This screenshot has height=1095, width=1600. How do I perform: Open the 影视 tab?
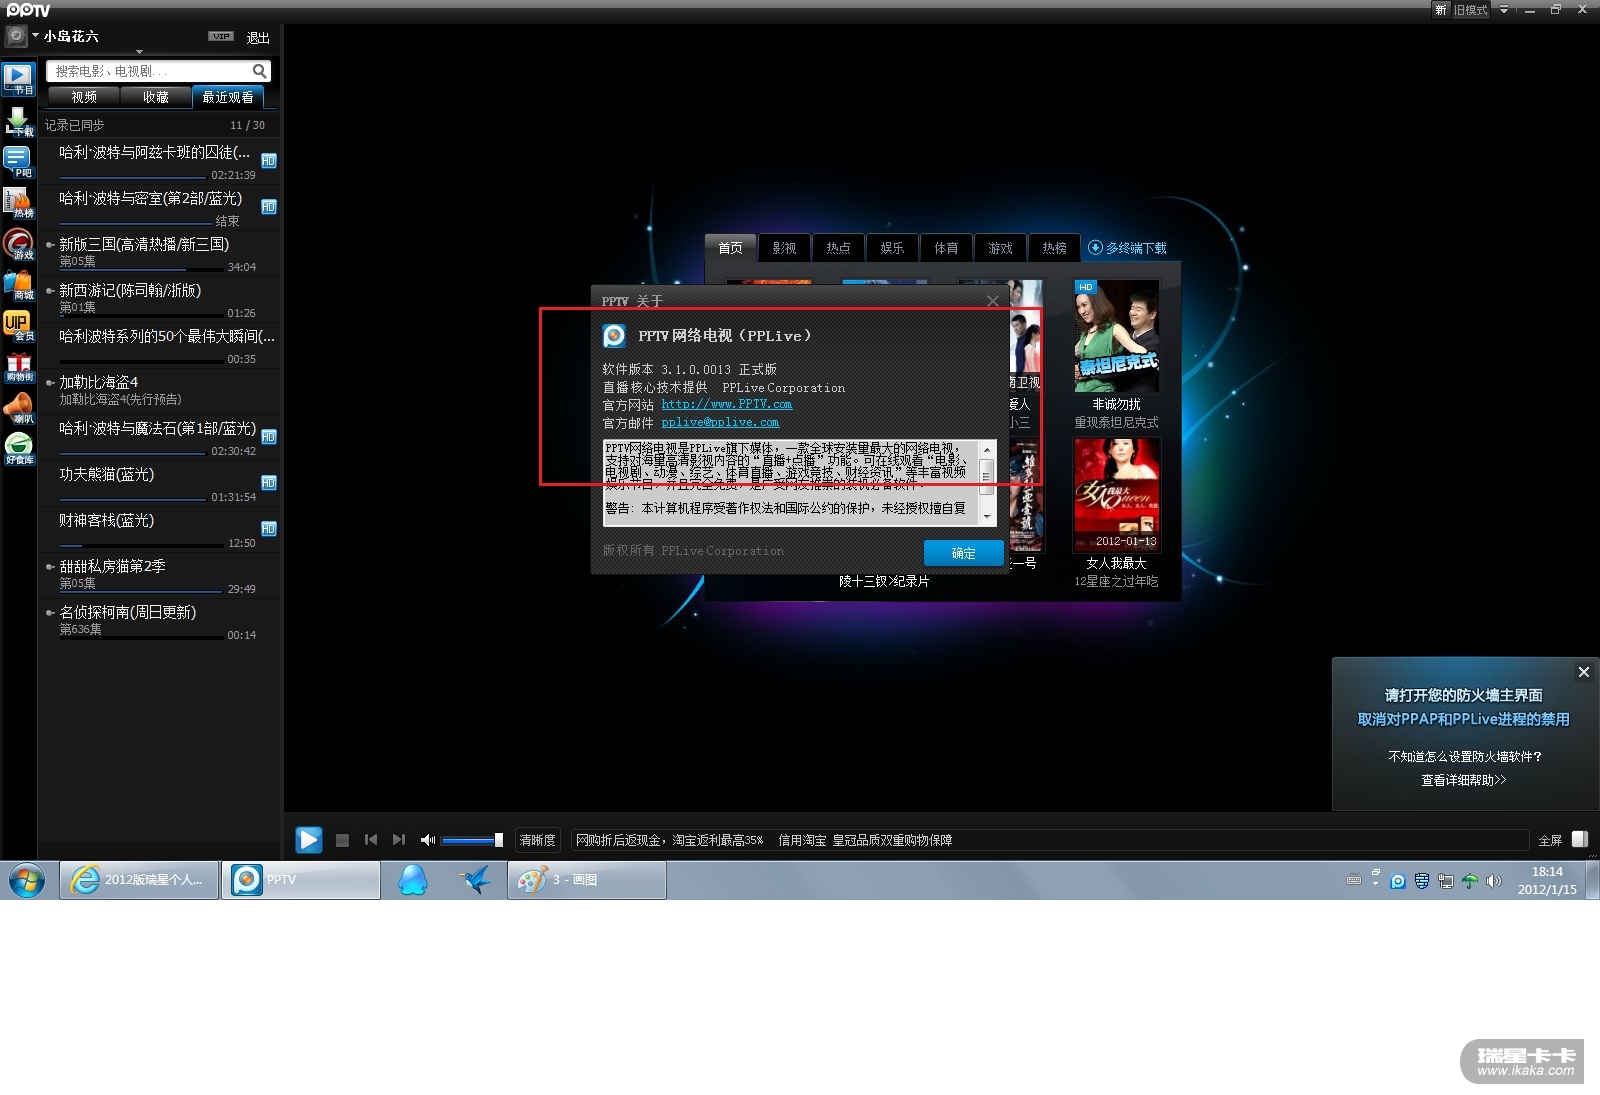tap(785, 248)
